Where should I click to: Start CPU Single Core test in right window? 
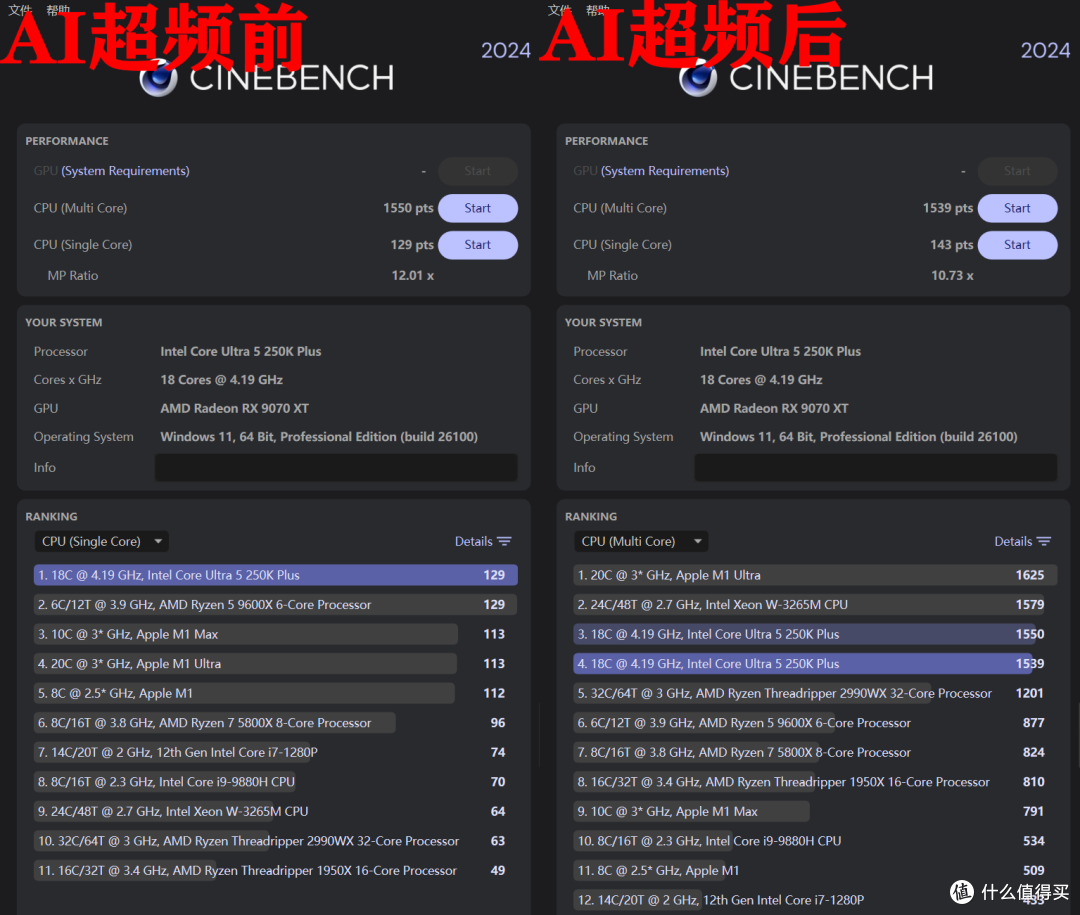pos(1017,245)
